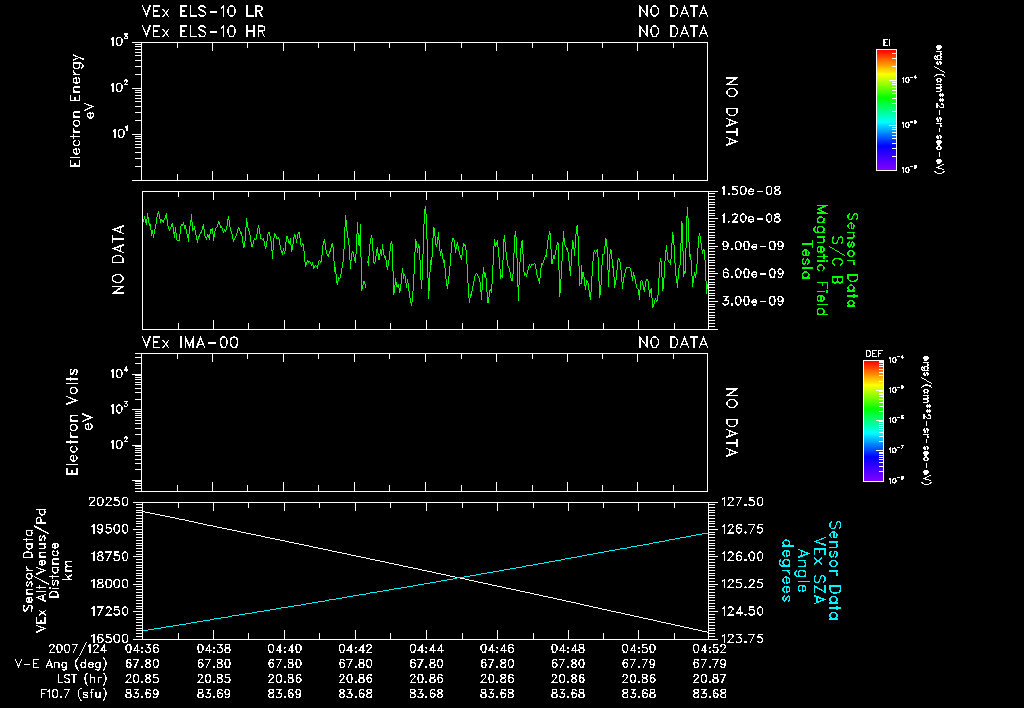Click the 04:52 time tick label
Screen dimensions: 1024x708
click(709, 650)
